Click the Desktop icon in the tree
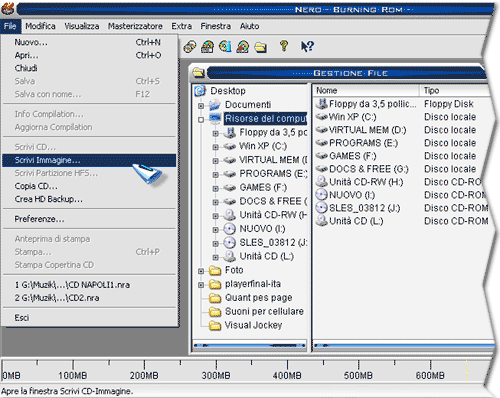Viewport: 500px width, 398px height. coord(200,91)
